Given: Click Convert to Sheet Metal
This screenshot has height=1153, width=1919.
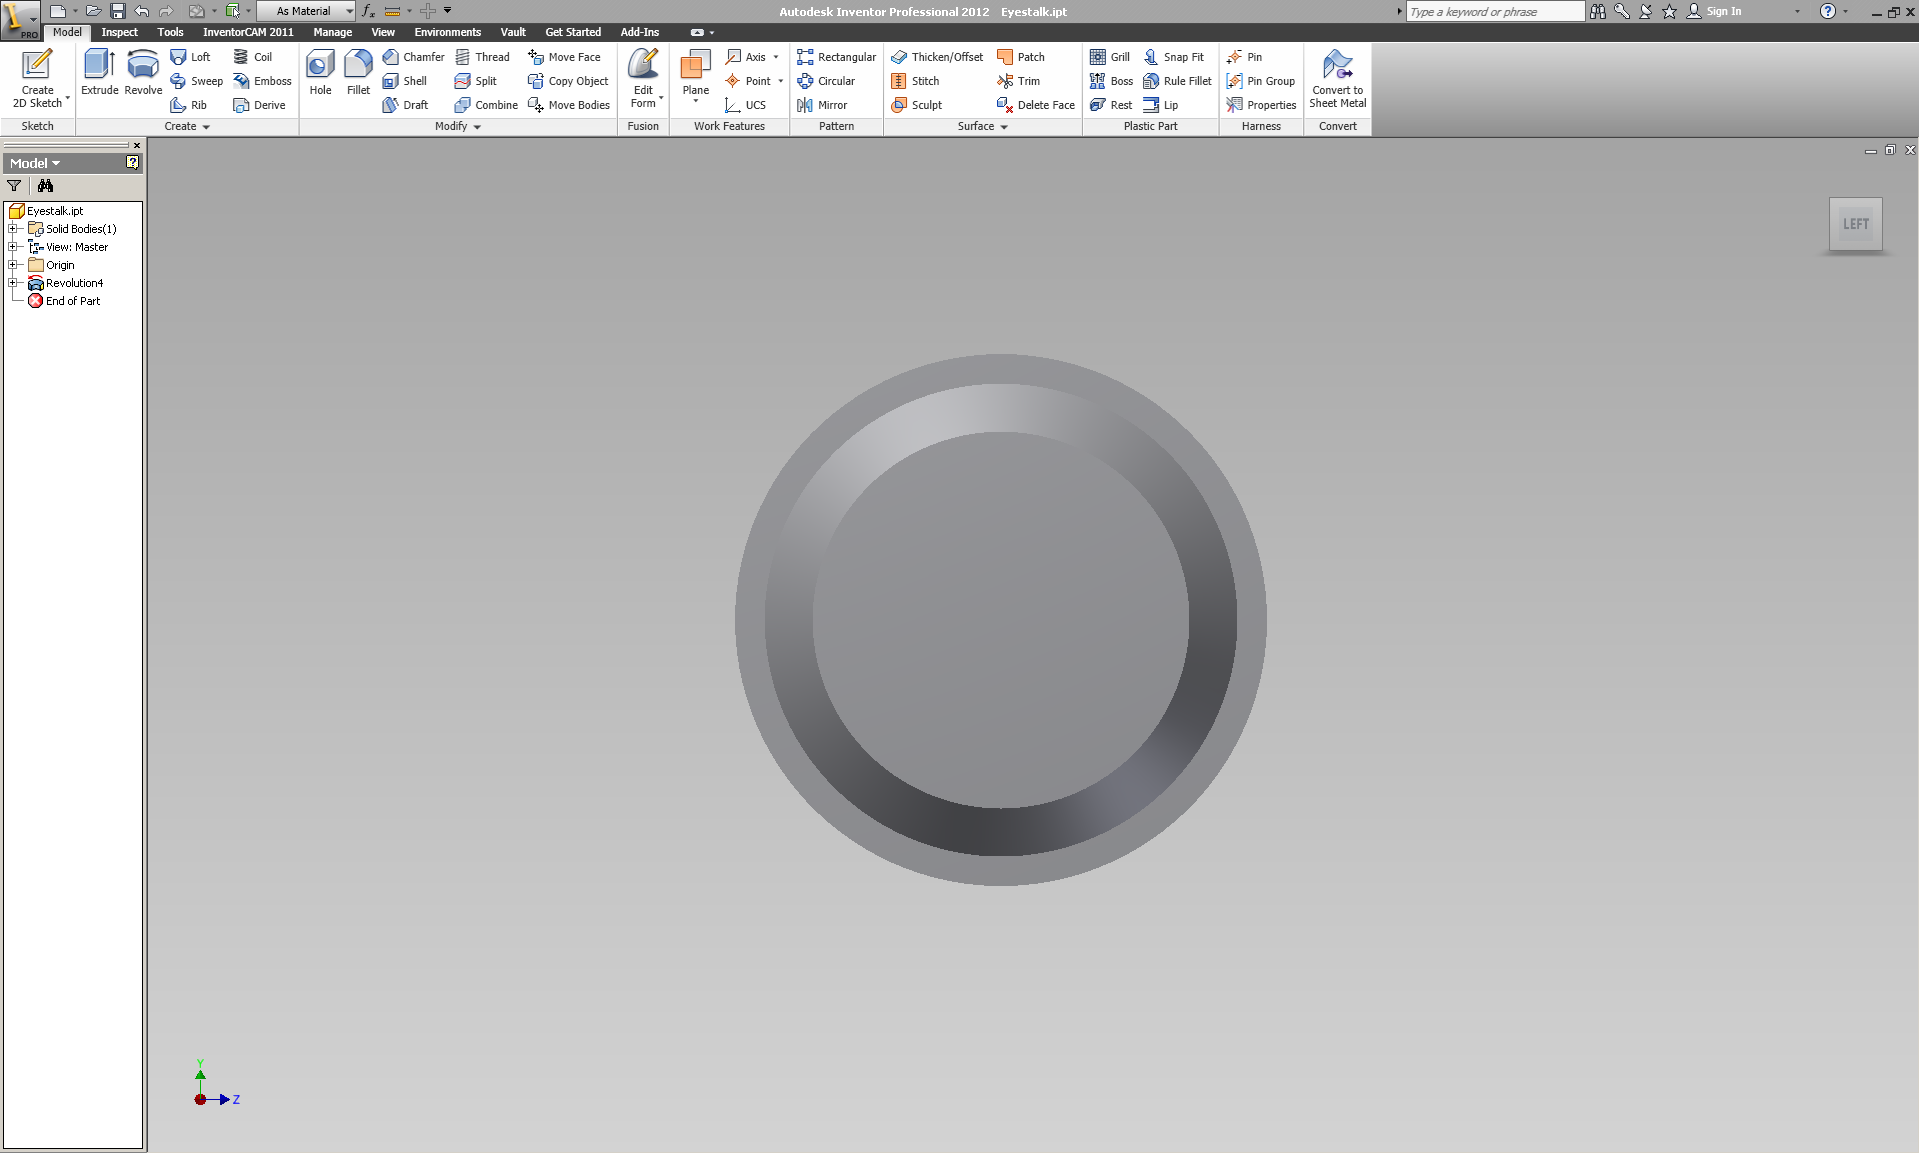Looking at the screenshot, I should pyautogui.click(x=1337, y=78).
